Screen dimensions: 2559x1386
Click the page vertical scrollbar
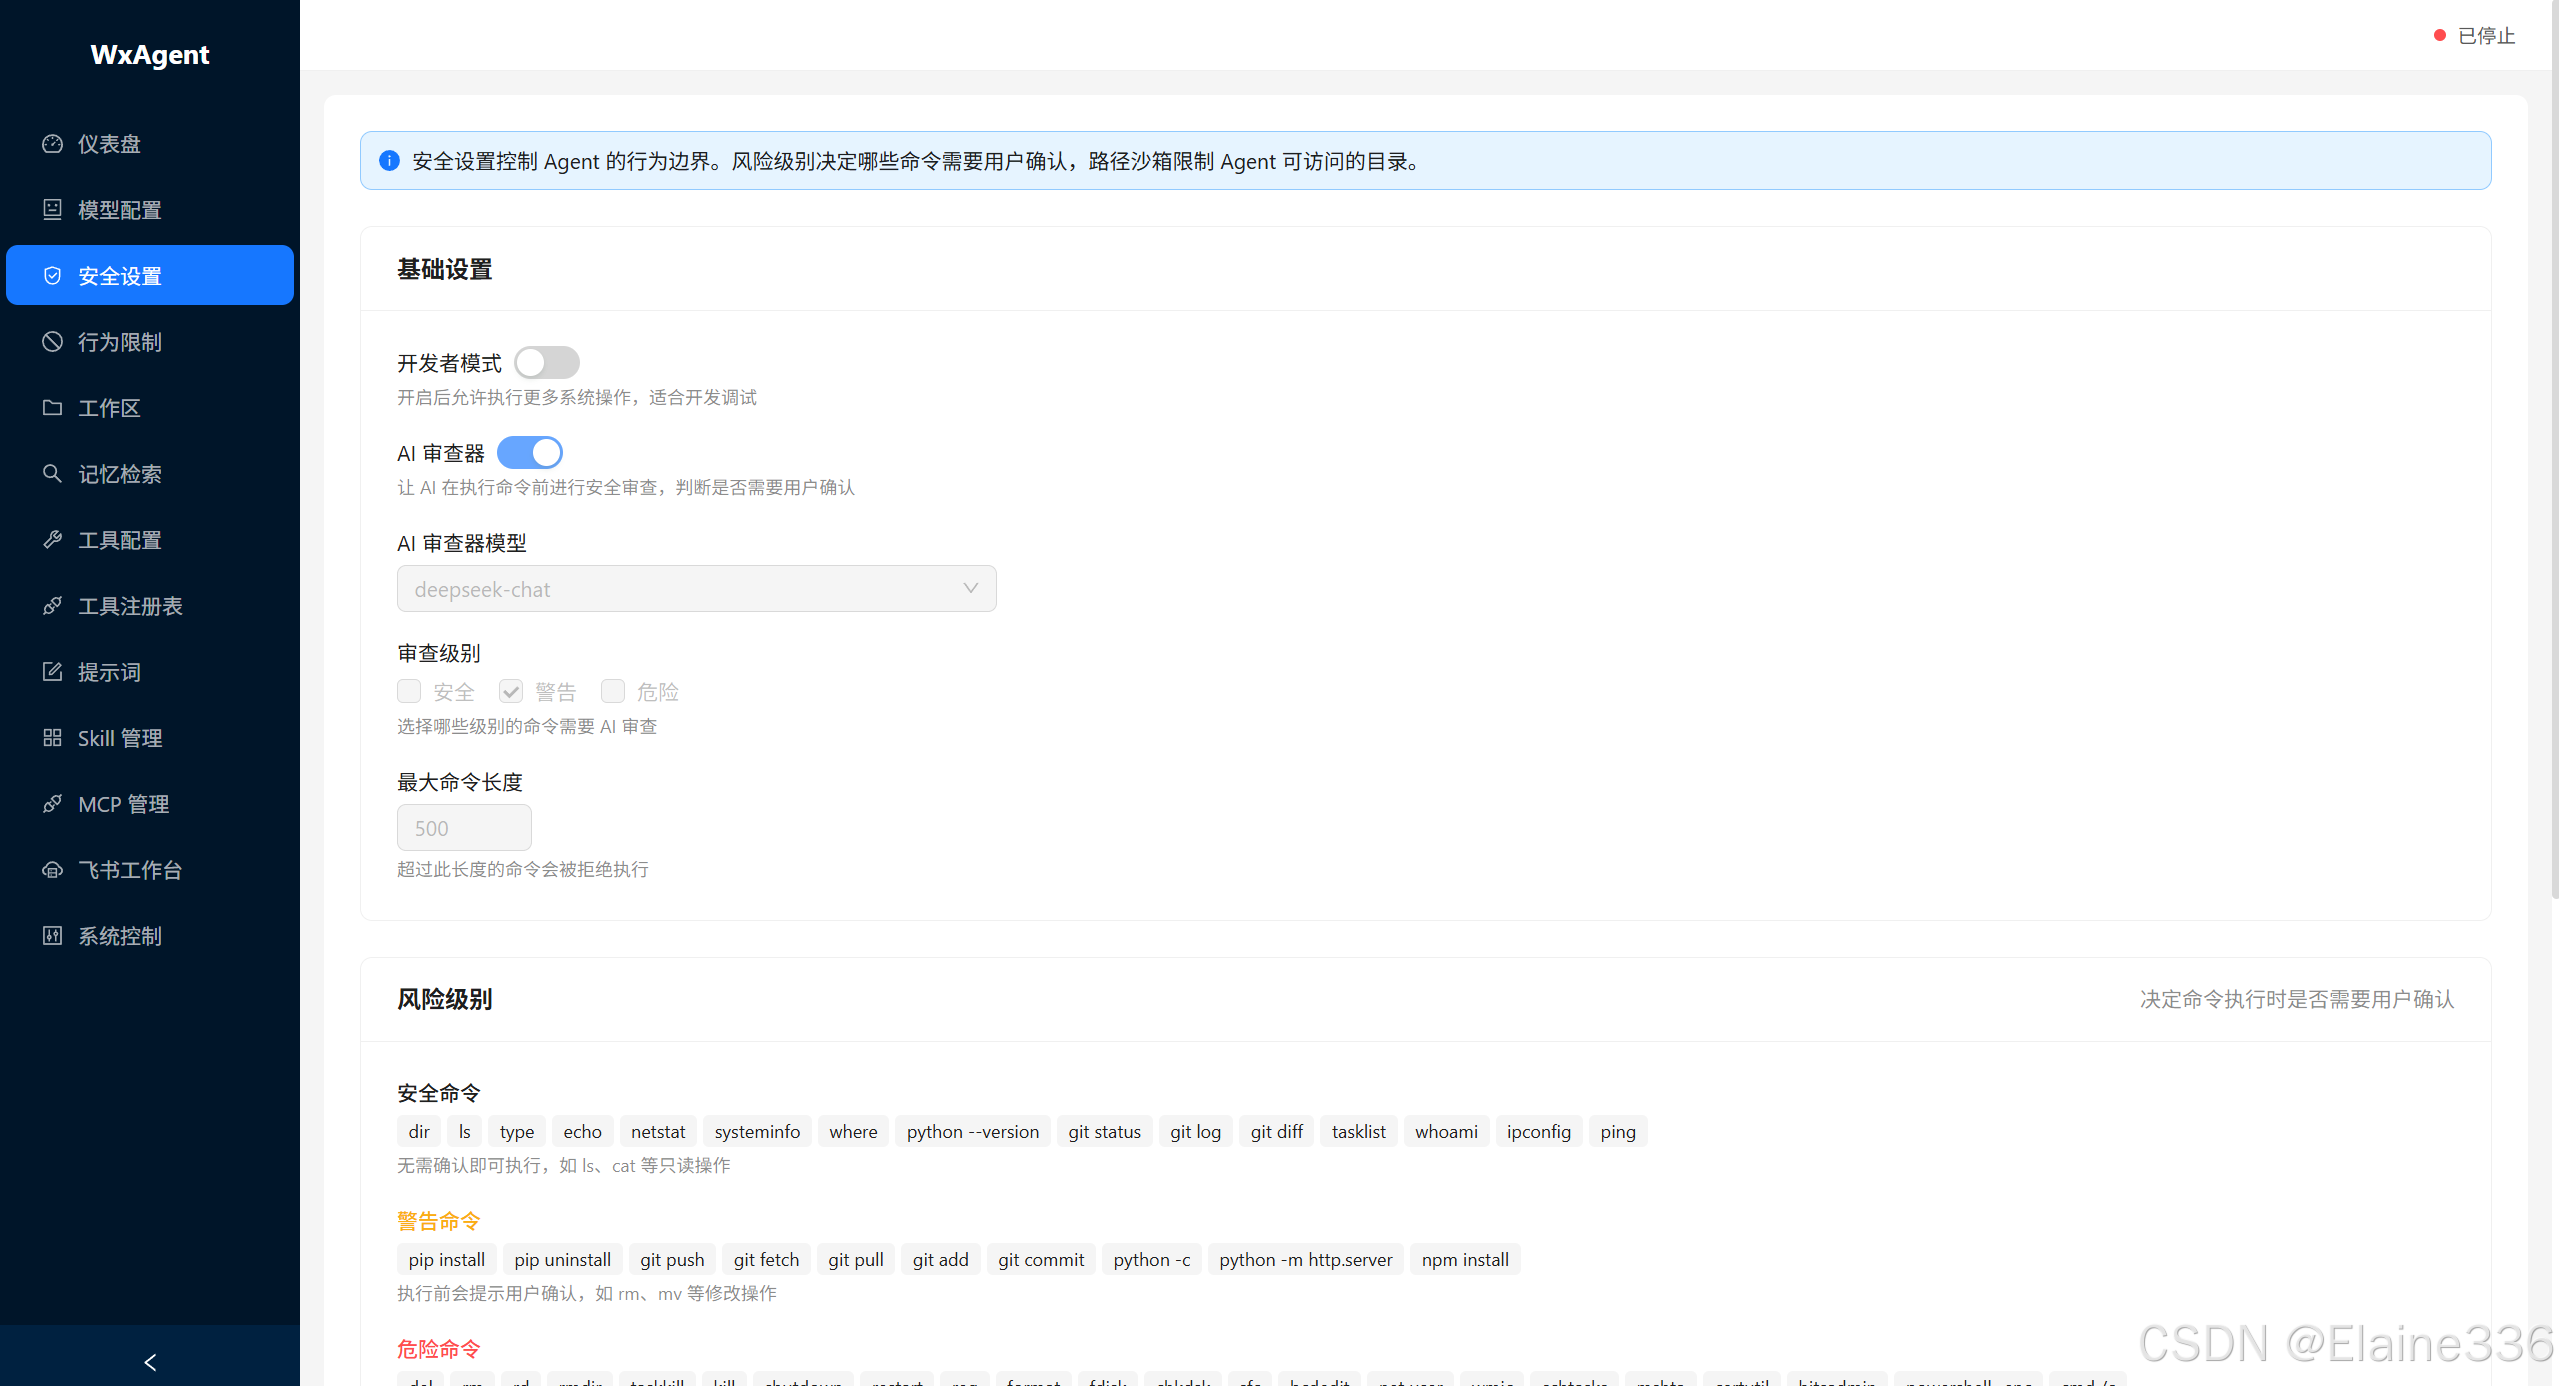2554,450
